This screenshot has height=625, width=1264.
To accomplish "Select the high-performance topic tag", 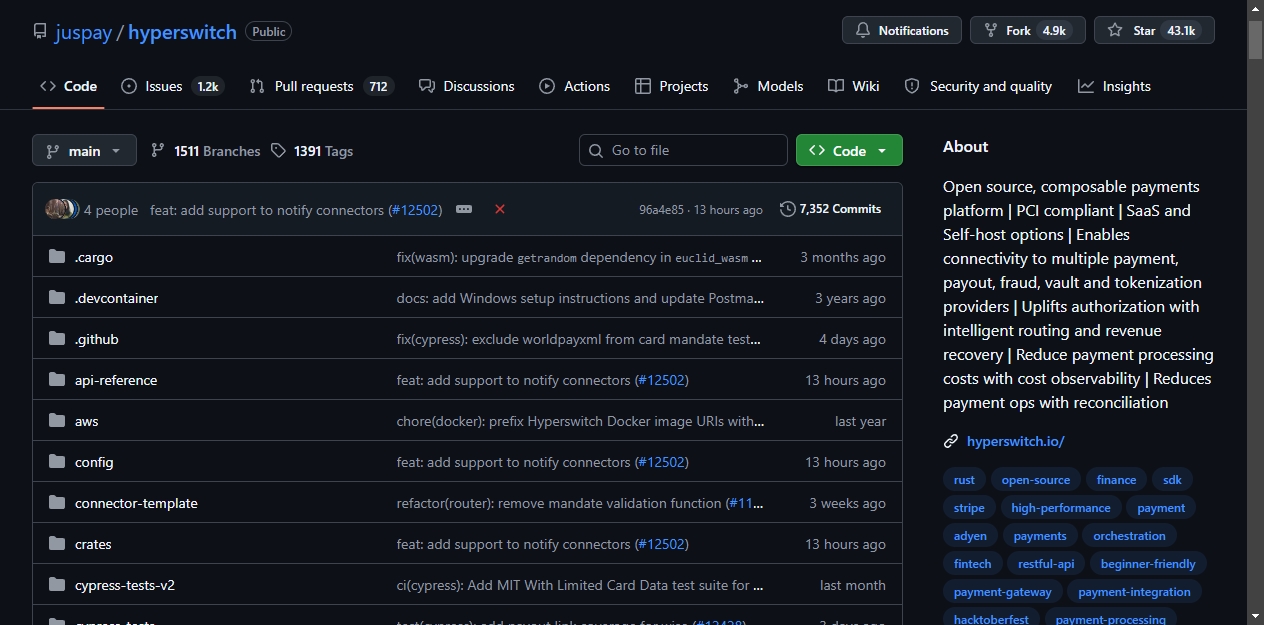I will click(1061, 508).
